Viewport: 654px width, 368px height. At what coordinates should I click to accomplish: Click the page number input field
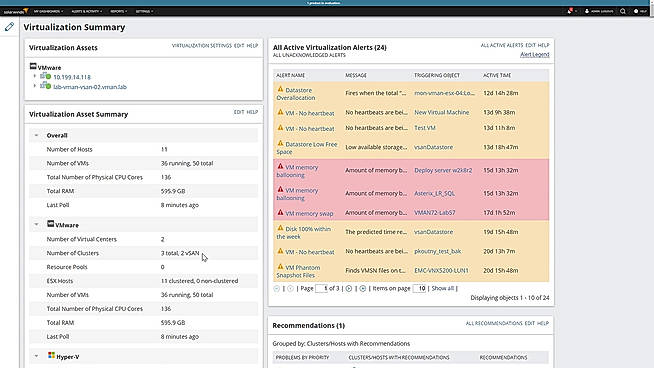click(x=321, y=288)
